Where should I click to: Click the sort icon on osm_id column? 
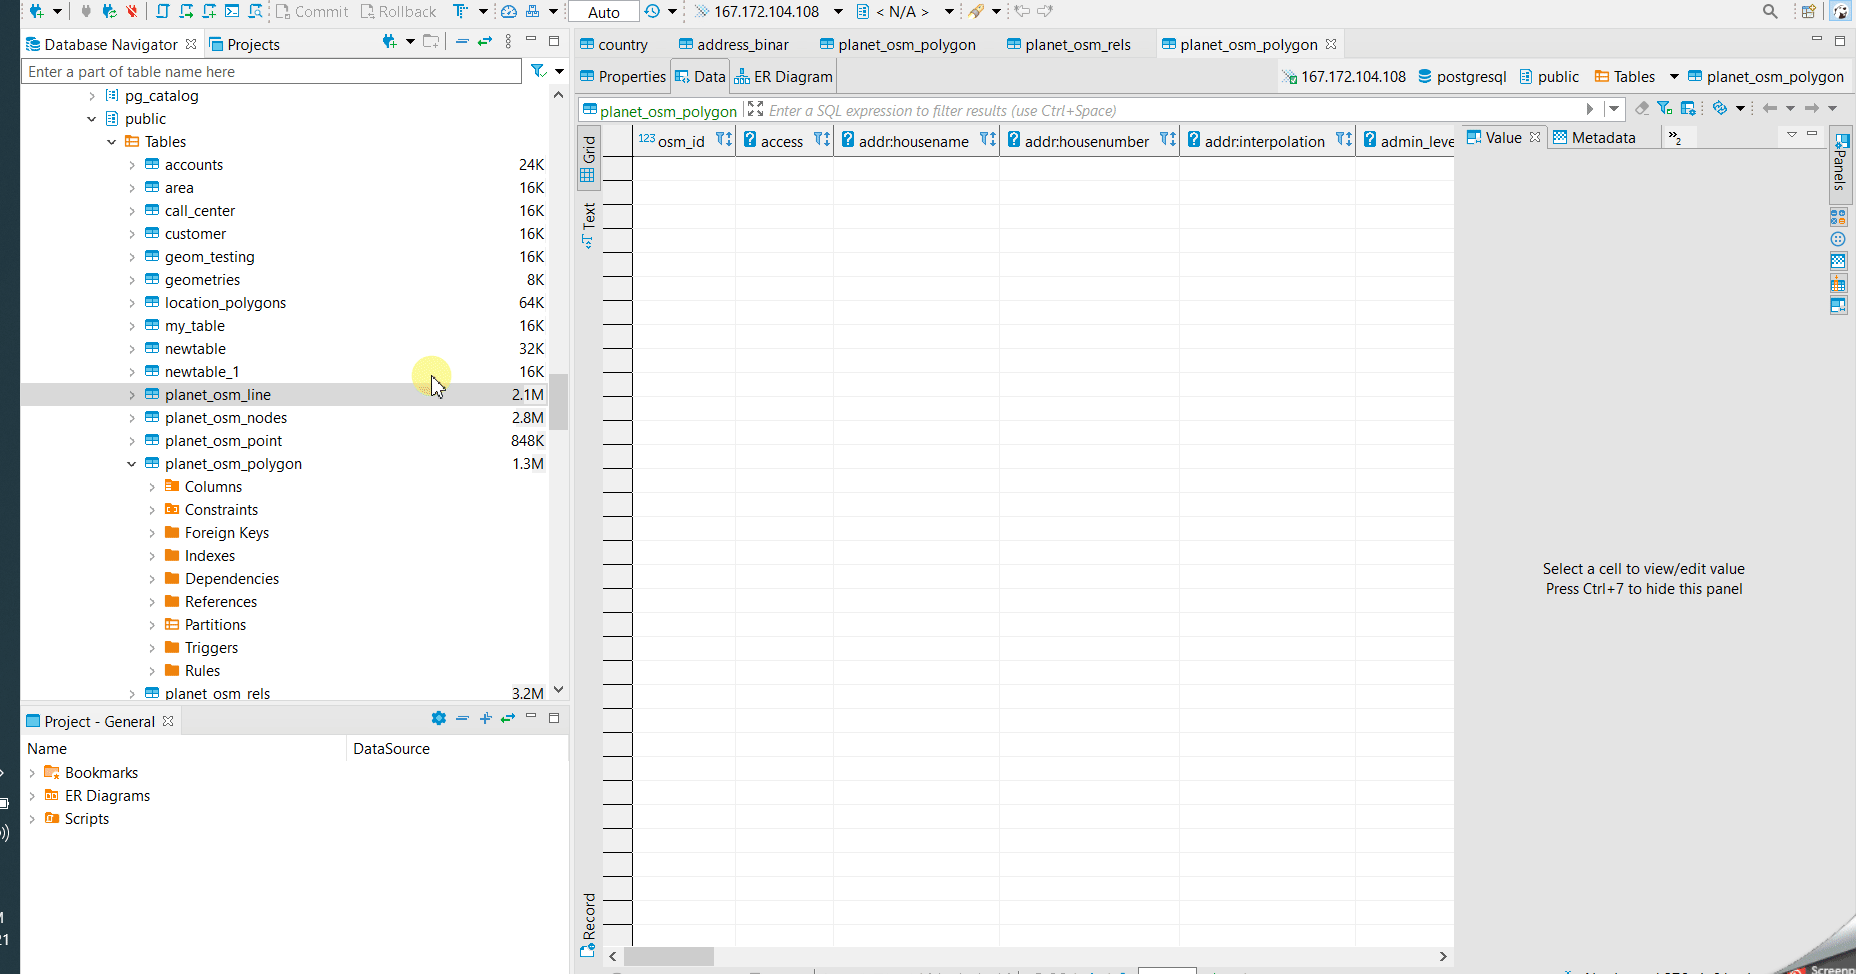pyautogui.click(x=724, y=139)
